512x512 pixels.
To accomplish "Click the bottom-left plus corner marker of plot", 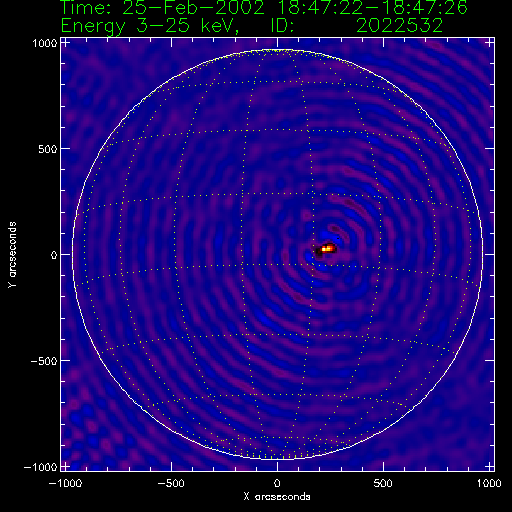I will click(65, 466).
